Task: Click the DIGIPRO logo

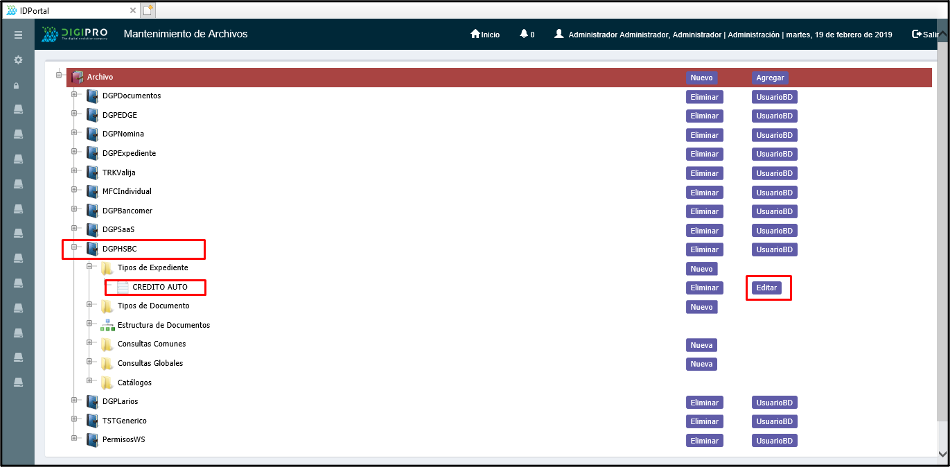Action: 73,35
